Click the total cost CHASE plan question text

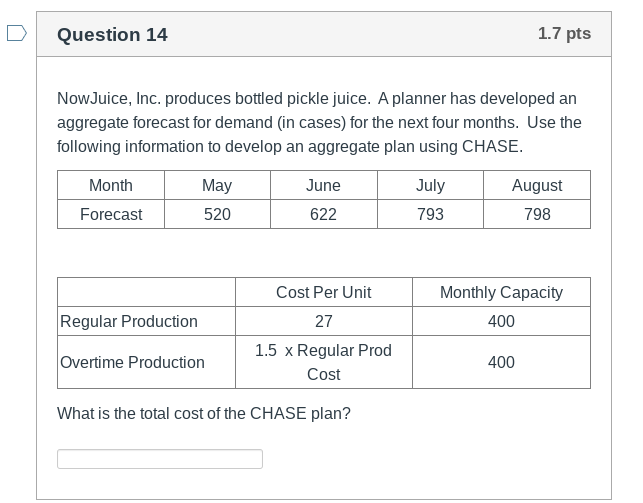tap(205, 413)
